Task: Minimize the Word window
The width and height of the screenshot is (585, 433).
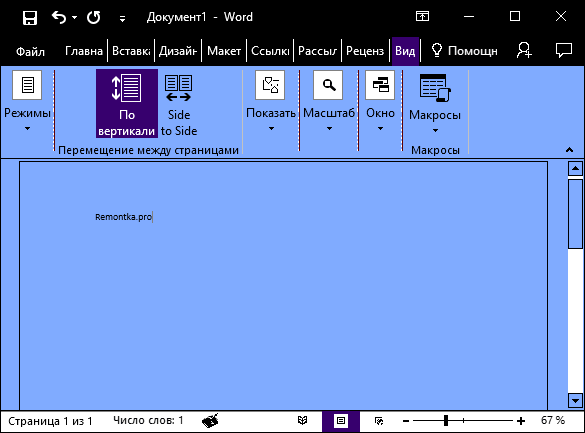Action: coord(469,16)
